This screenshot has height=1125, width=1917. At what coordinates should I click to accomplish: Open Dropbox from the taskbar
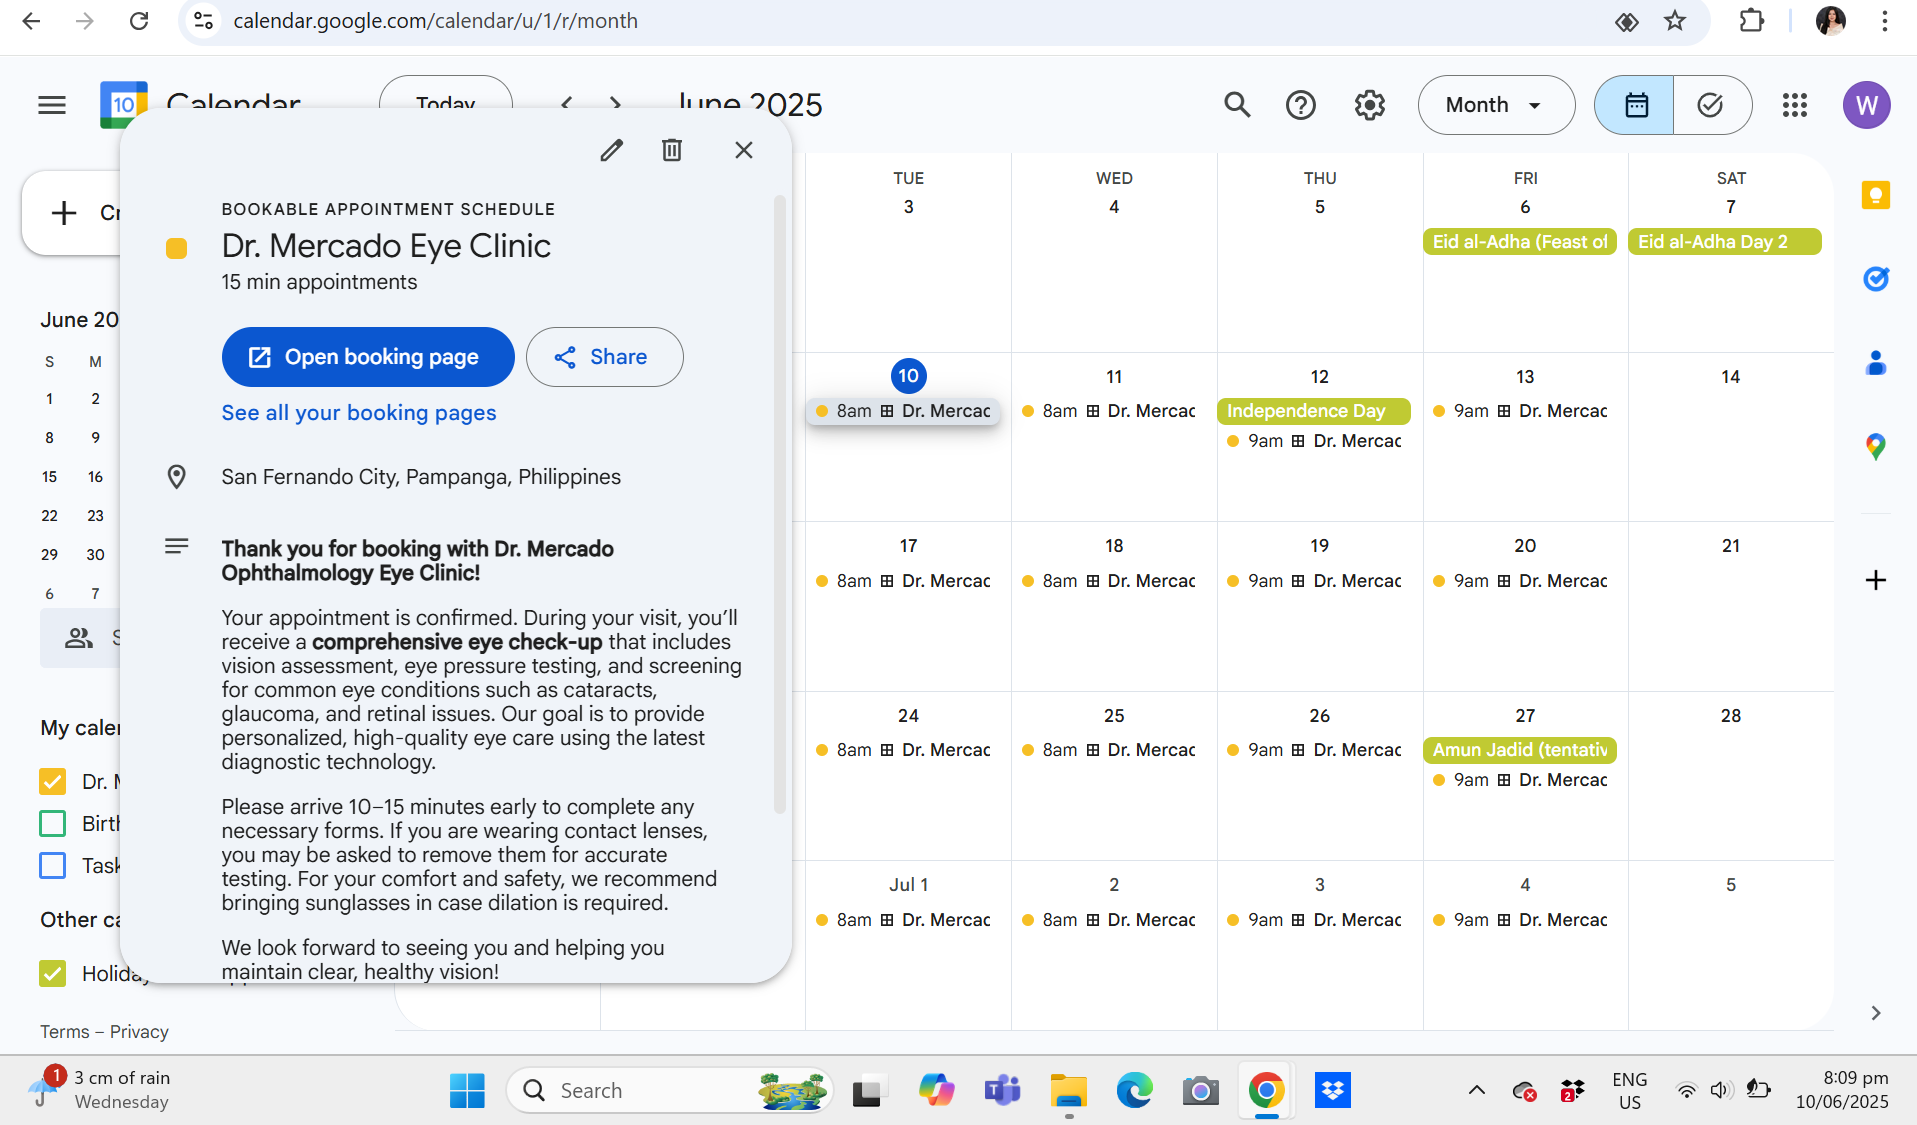pyautogui.click(x=1332, y=1091)
